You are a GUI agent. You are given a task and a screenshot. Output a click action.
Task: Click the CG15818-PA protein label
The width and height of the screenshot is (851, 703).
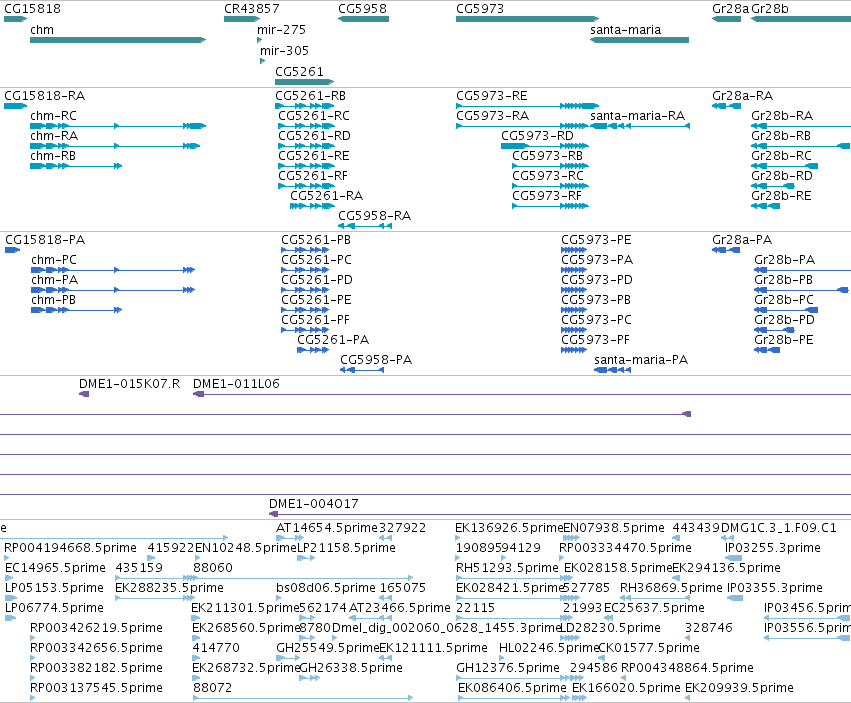tap(45, 240)
